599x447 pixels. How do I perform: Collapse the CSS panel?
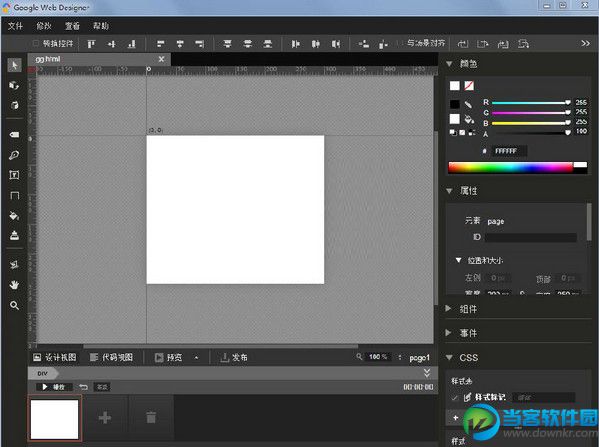(449, 357)
